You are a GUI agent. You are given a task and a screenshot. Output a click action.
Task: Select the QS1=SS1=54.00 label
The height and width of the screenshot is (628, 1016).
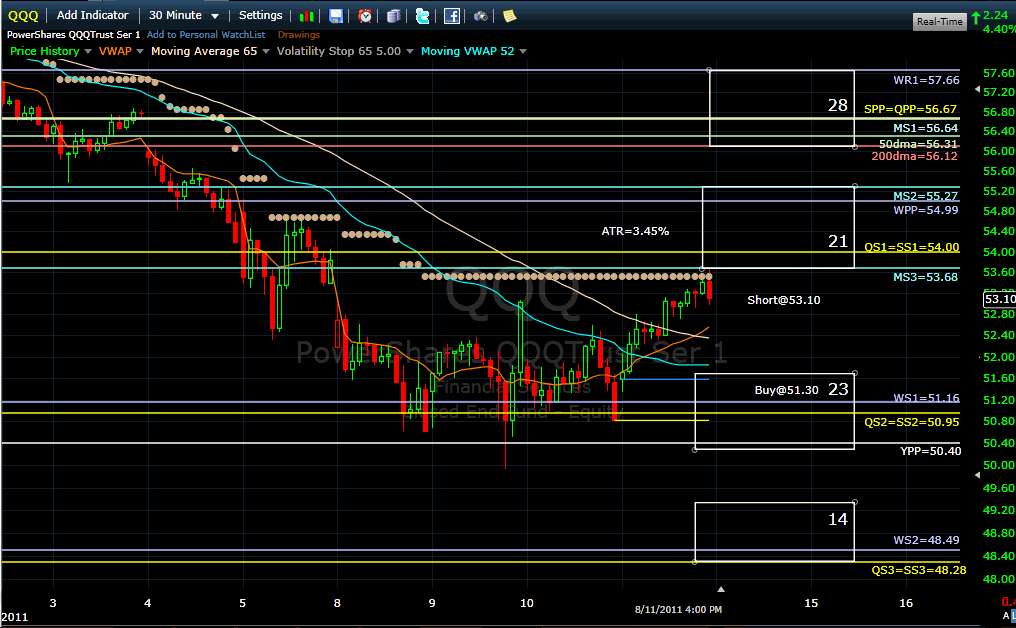pyautogui.click(x=912, y=247)
